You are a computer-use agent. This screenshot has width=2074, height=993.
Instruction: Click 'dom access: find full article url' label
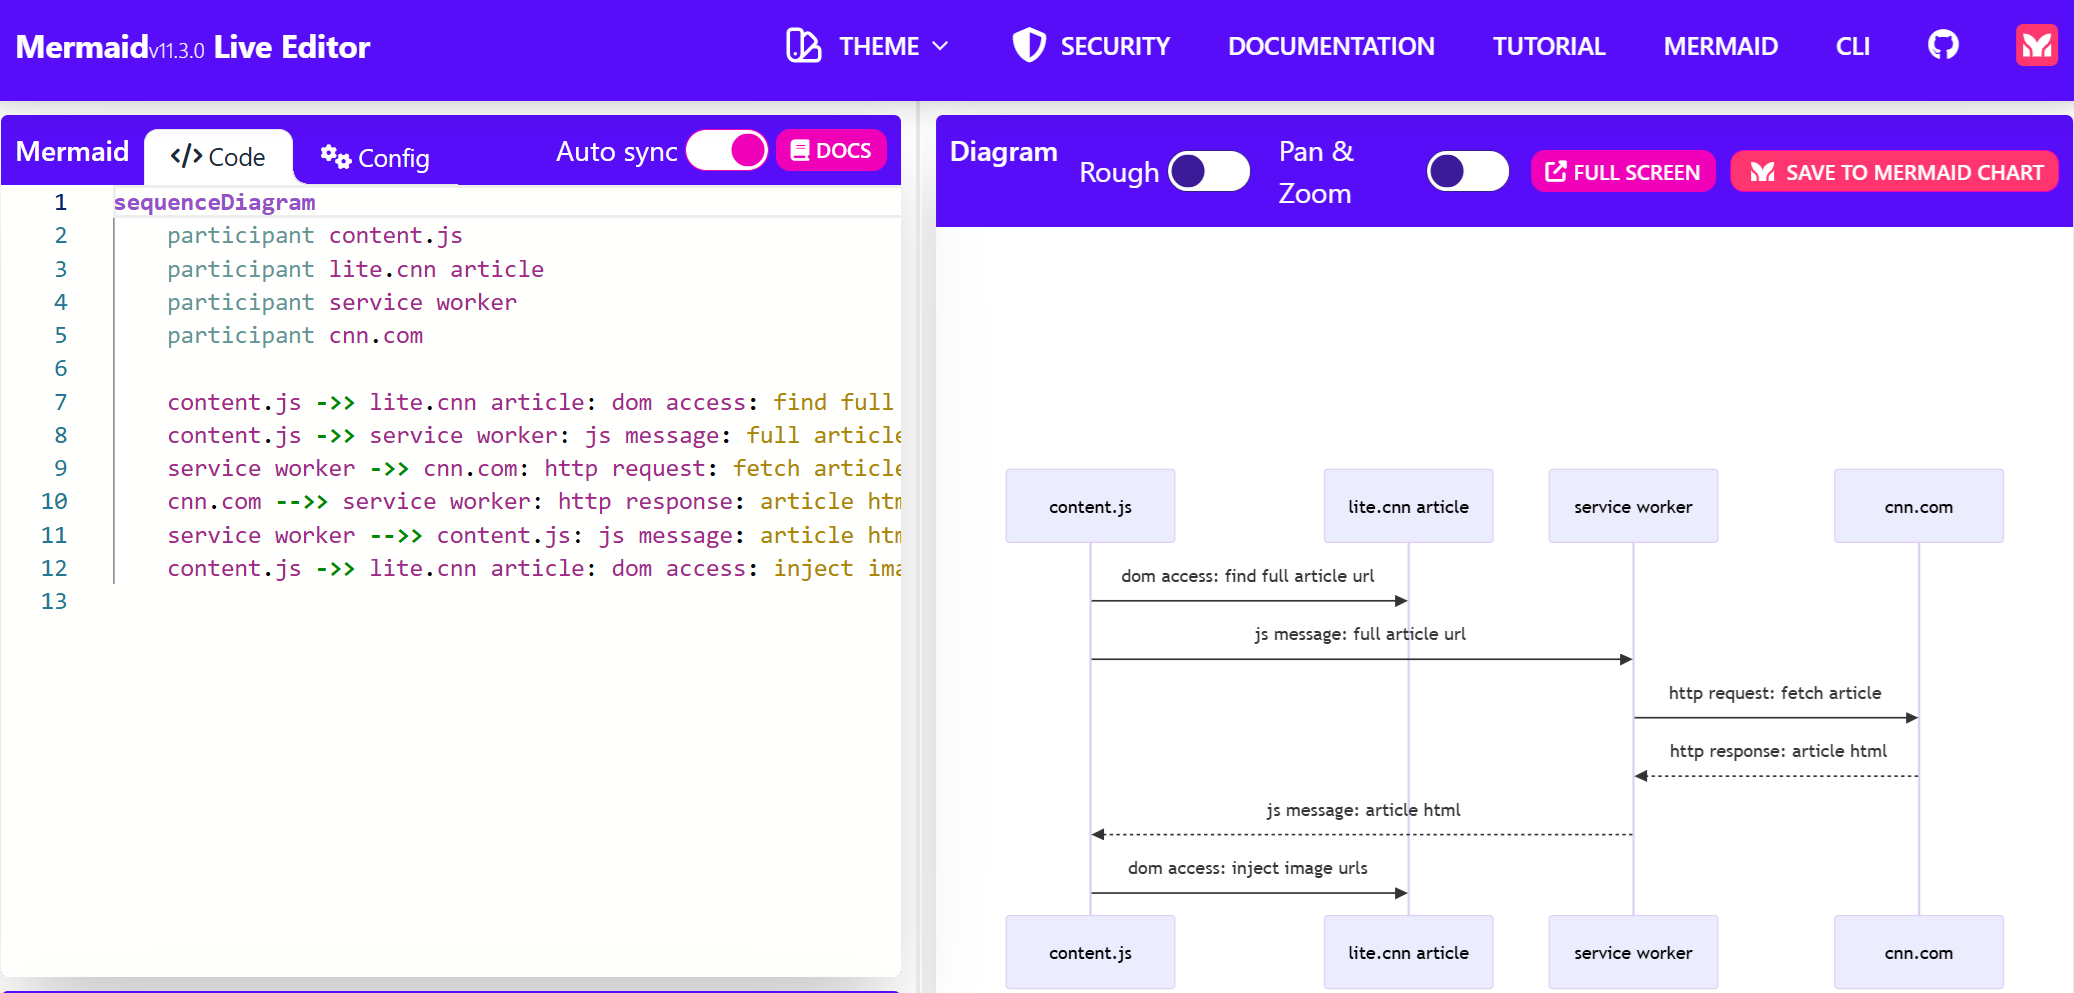pyautogui.click(x=1248, y=576)
